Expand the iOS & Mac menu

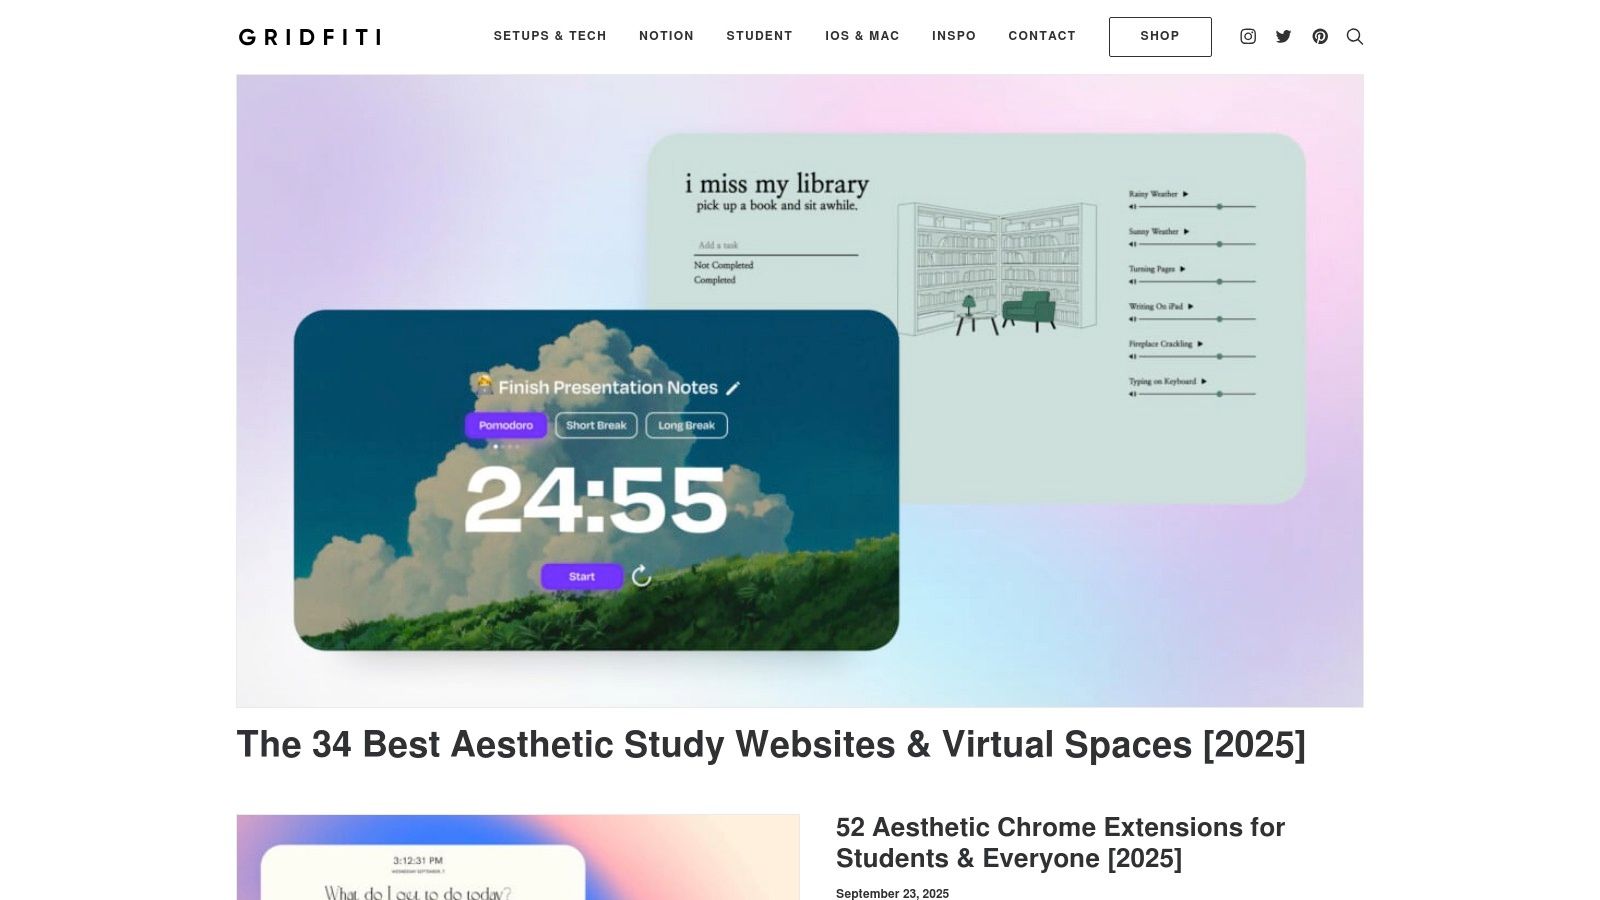pos(862,36)
